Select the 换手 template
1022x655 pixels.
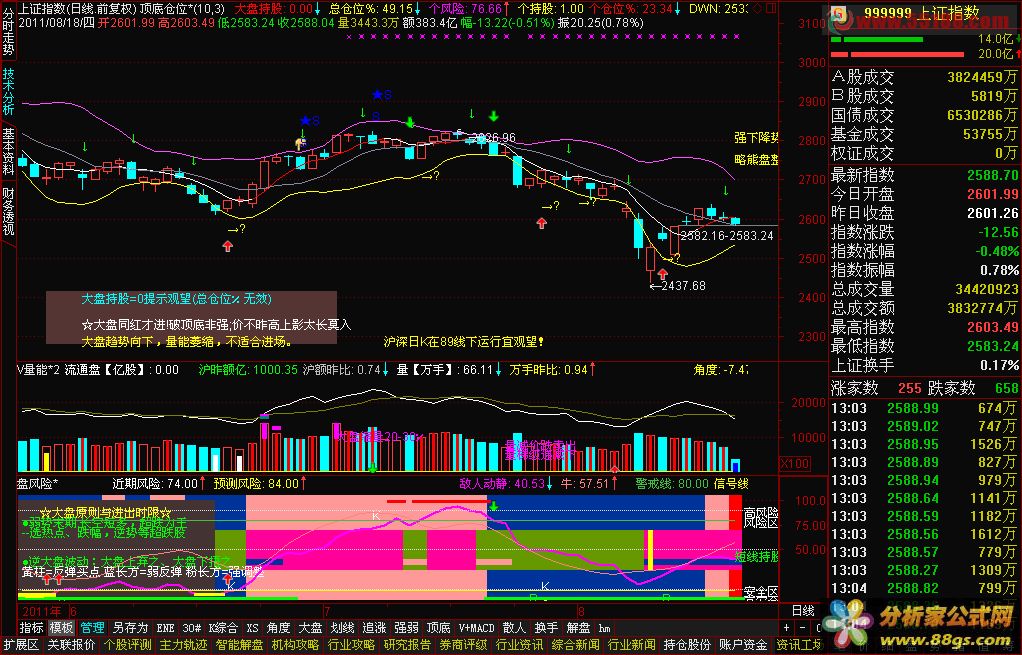tap(546, 628)
